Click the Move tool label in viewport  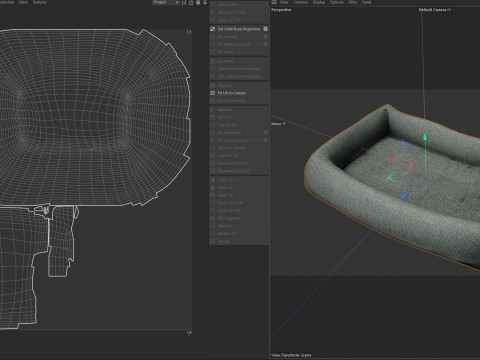tap(278, 124)
